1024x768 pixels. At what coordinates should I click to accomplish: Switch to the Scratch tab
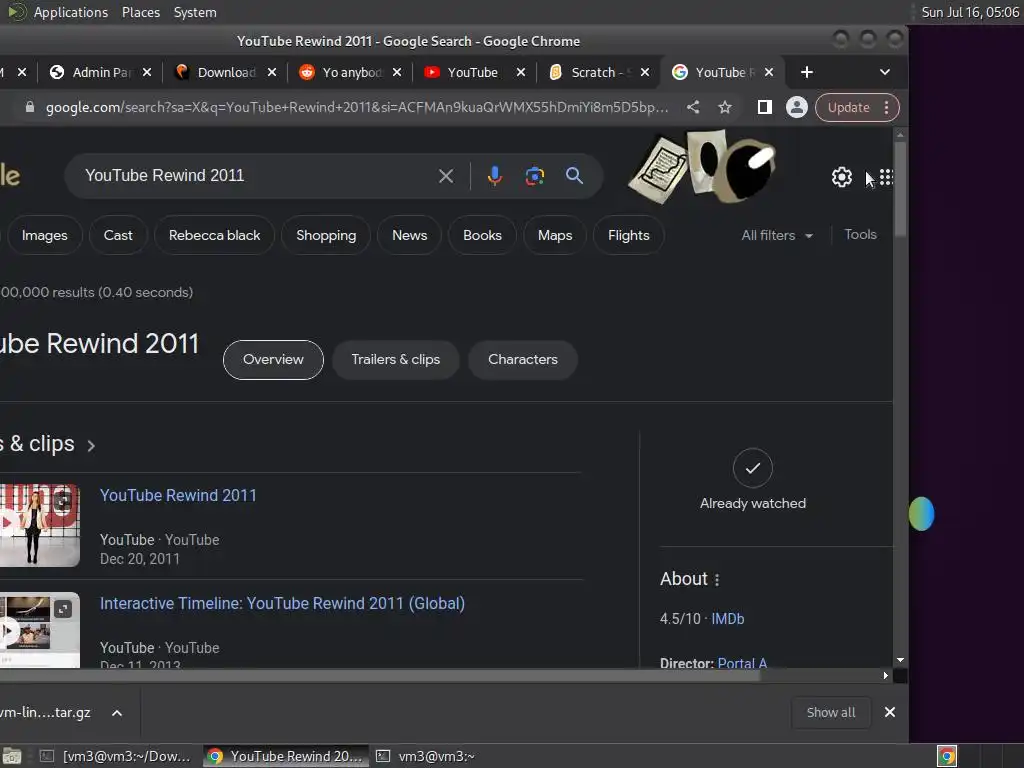(597, 72)
